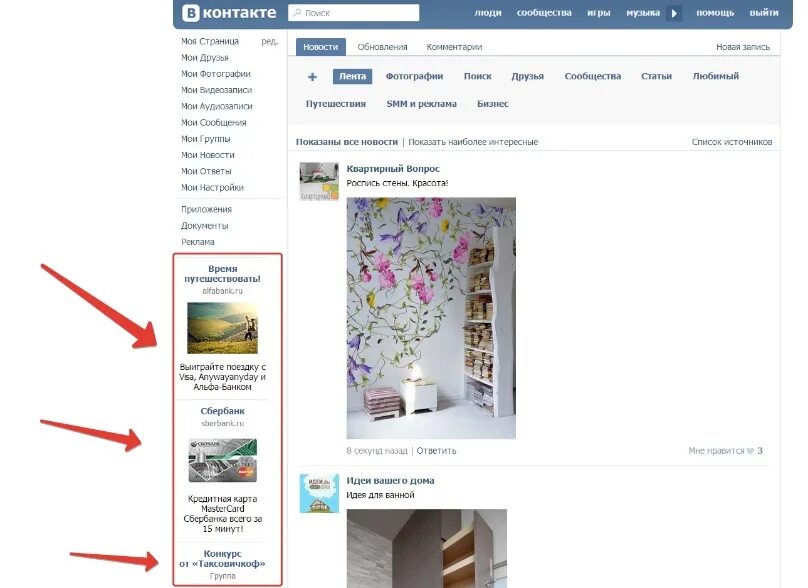Open Идеи вашего дома avatar thumbnail
Viewport: 808px width, 588px height.
click(319, 493)
